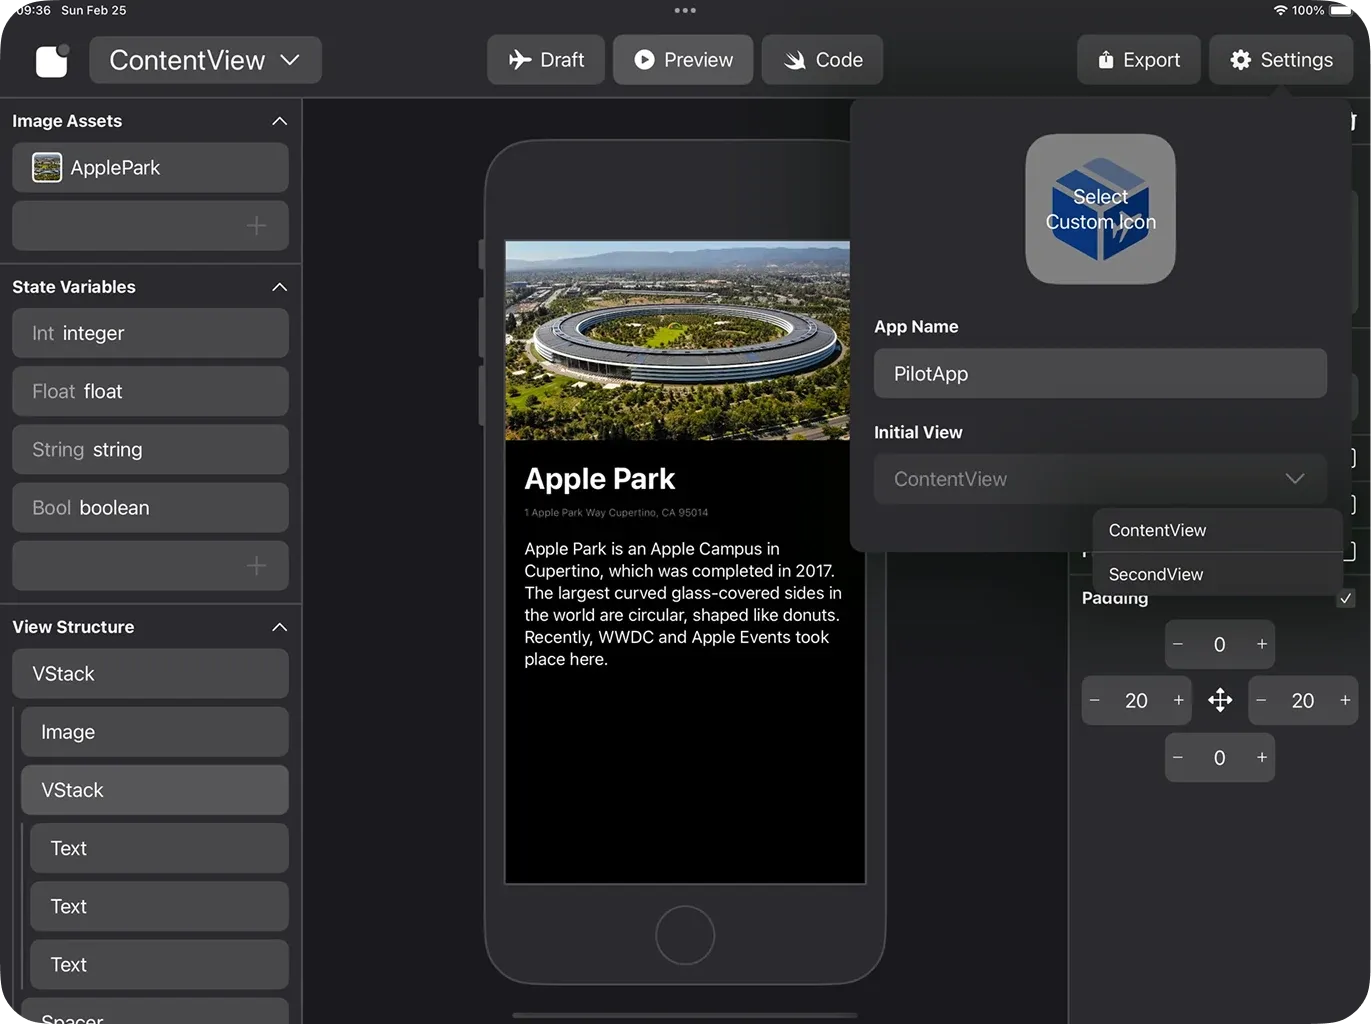Viewport: 1371px width, 1024px height.
Task: Collapse the Image Assets section
Action: pyautogui.click(x=279, y=121)
